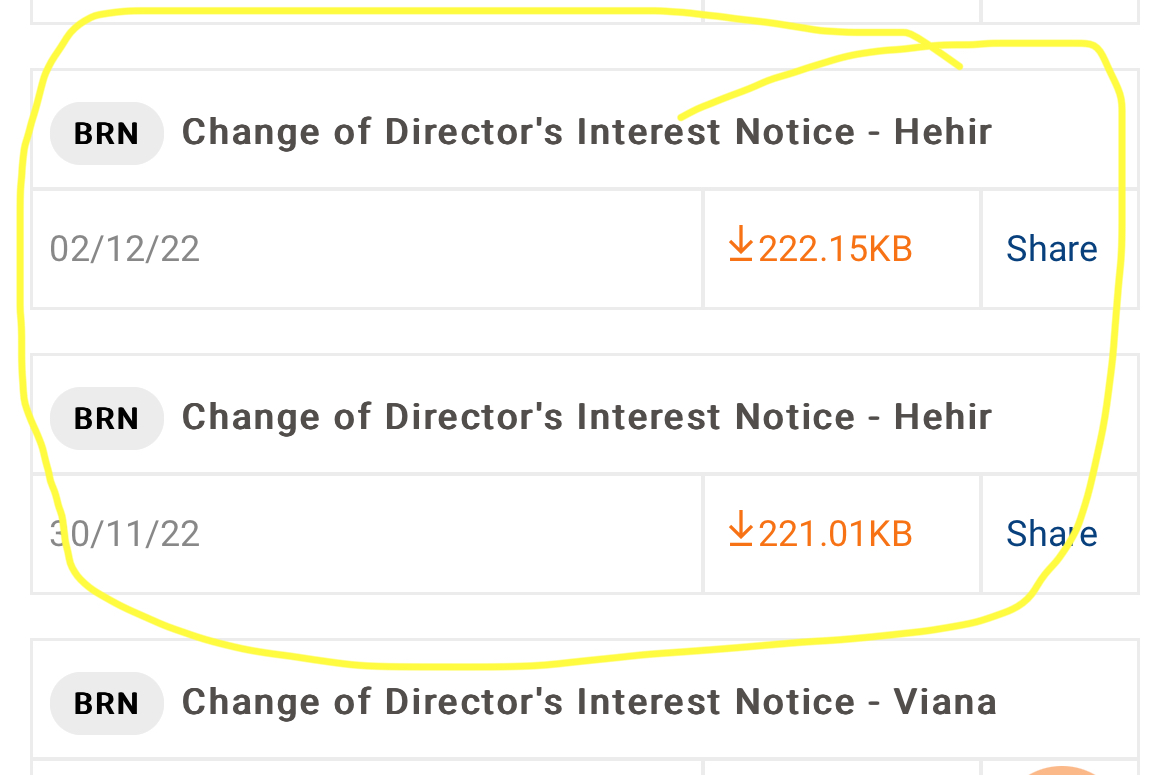Tap BRN badge on the Viana notice

(x=106, y=703)
